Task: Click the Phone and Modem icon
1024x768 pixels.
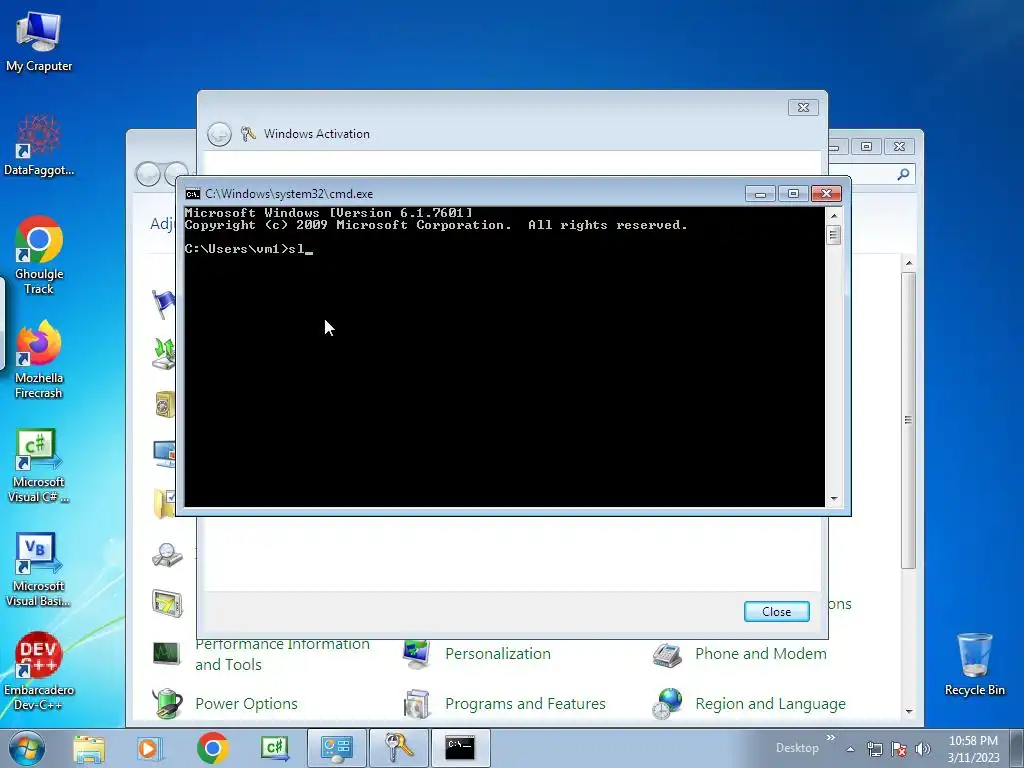Action: pyautogui.click(x=667, y=654)
